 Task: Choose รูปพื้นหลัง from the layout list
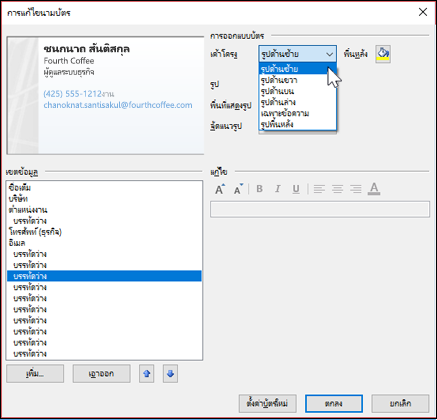(297, 124)
